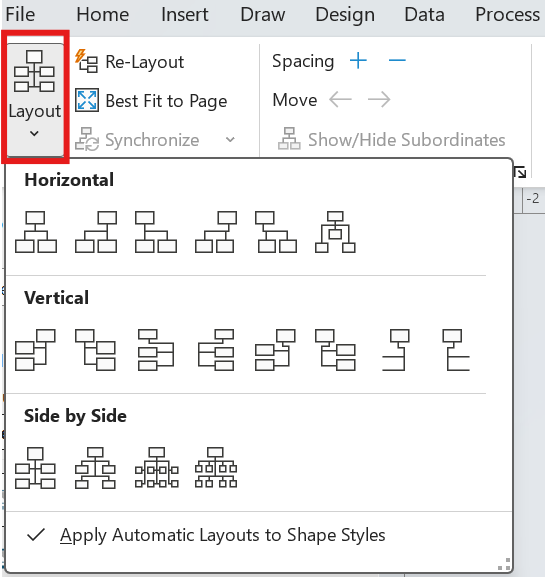Viewport: 545px width, 577px height.
Task: Select third Horizontal layout, top box offset left
Action: click(156, 232)
